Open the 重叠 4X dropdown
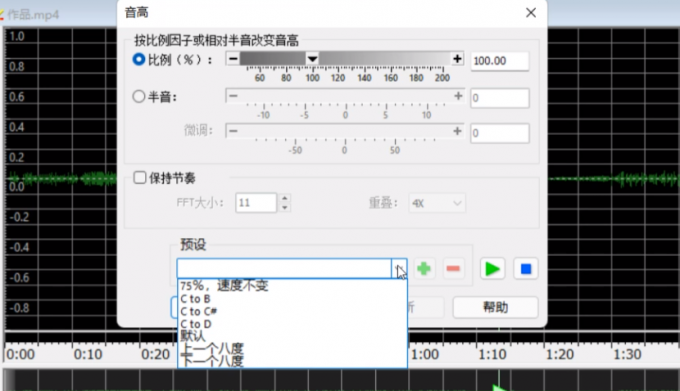This screenshot has height=391, width=680. [x=437, y=203]
